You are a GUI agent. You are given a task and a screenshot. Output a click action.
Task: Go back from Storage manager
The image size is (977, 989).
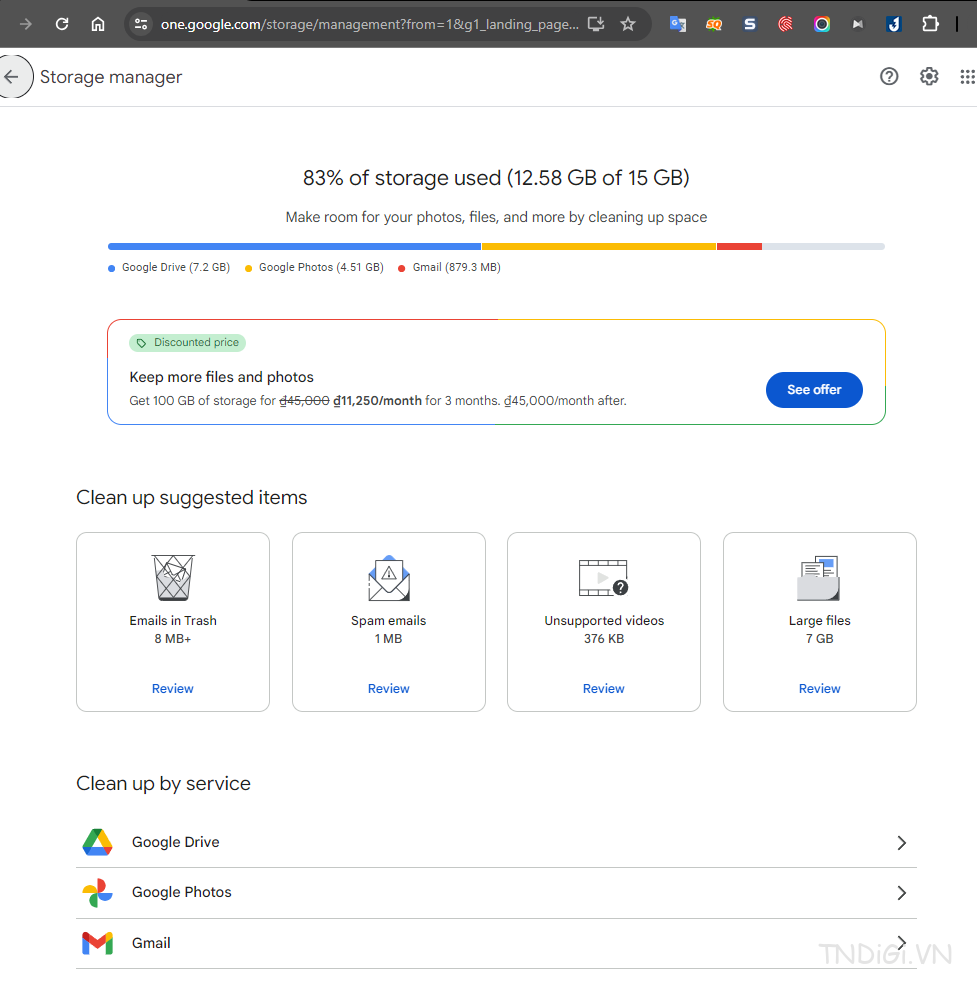13,77
